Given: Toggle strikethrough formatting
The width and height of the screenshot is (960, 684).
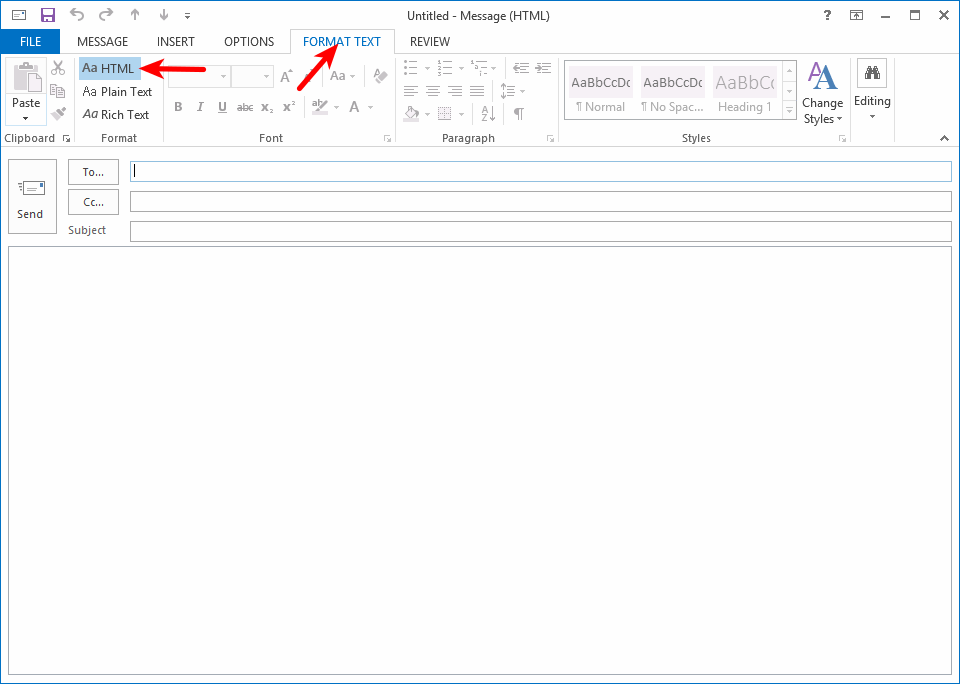Looking at the screenshot, I should click(245, 108).
